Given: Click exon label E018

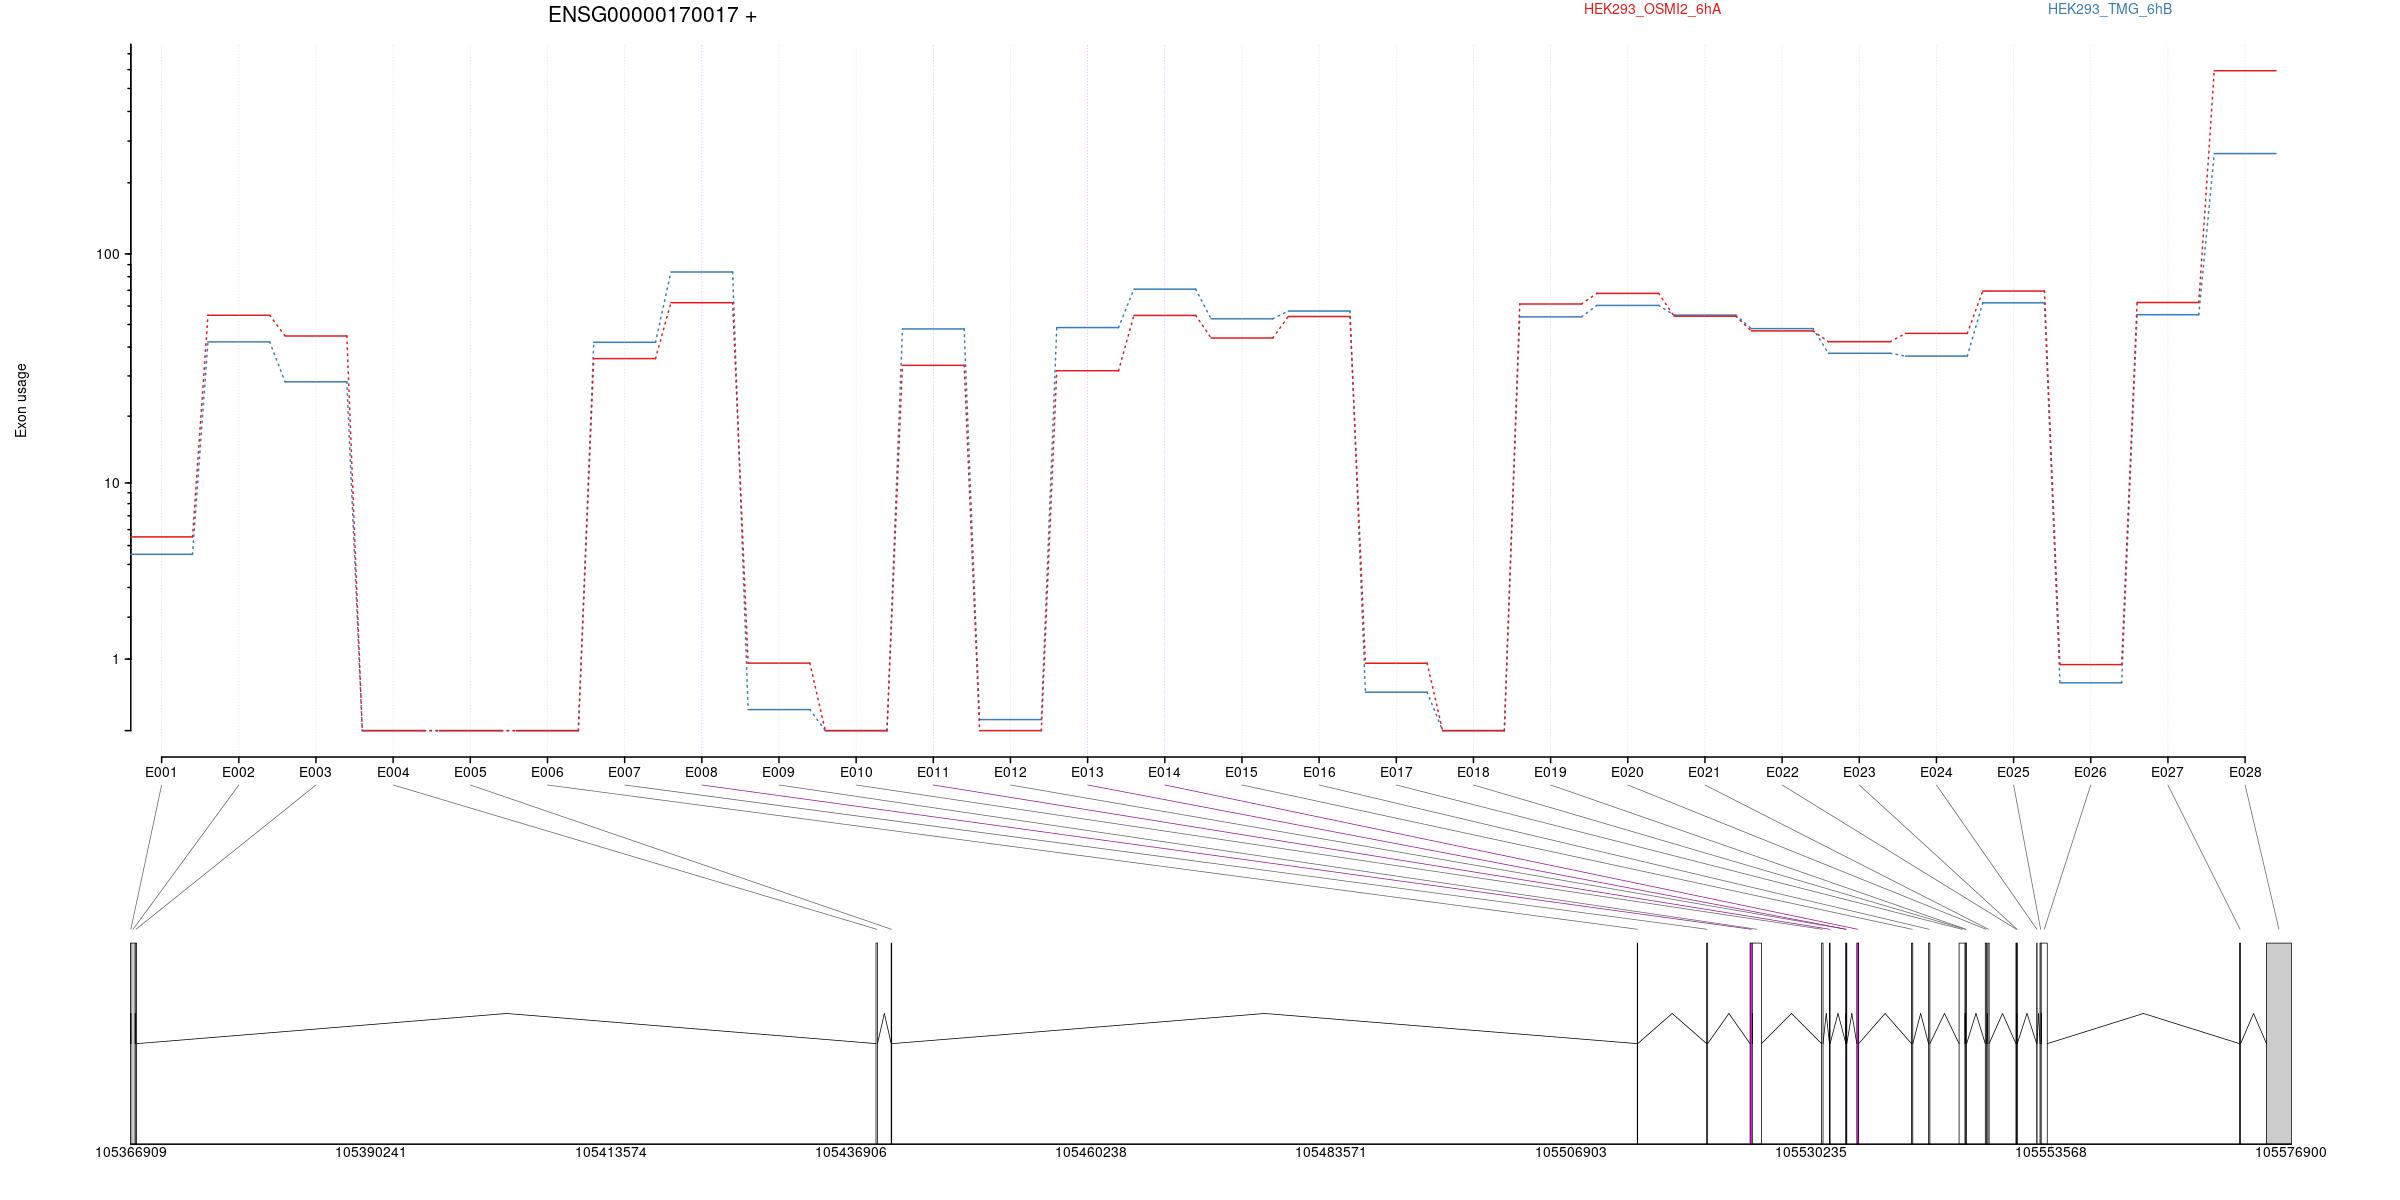Looking at the screenshot, I should click(1473, 772).
